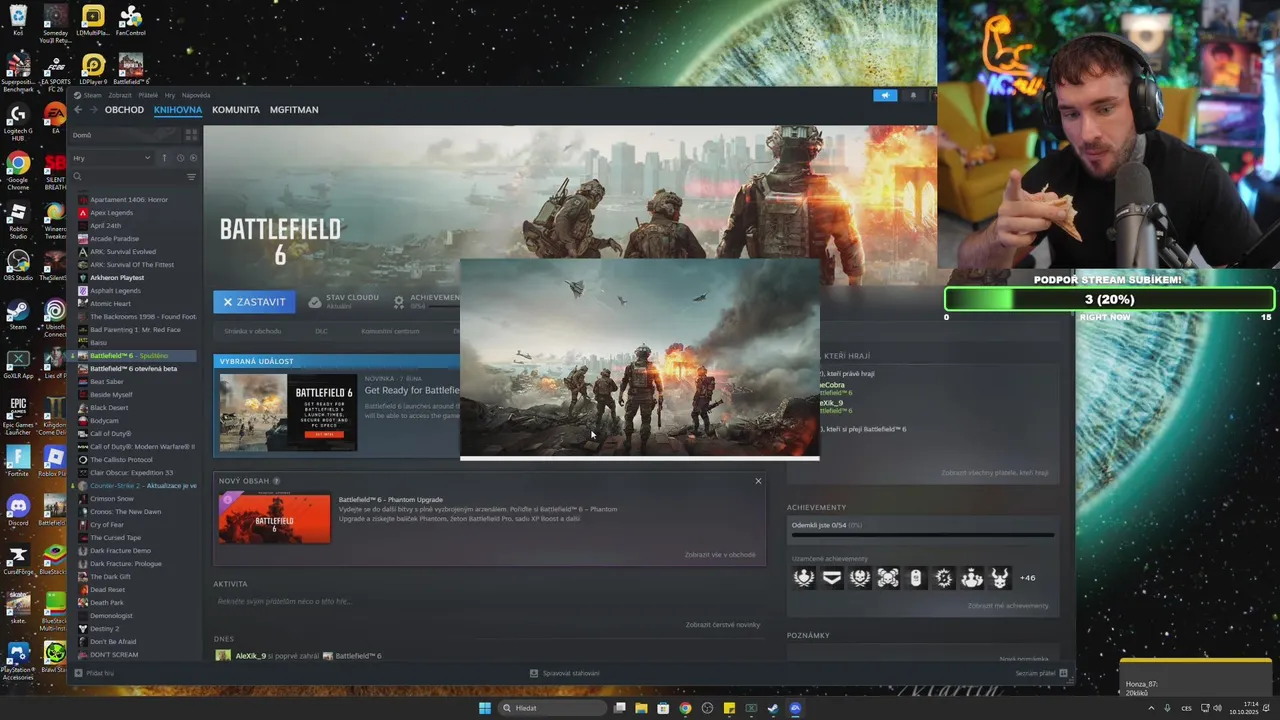The image size is (1280, 720).
Task: Go back with Steam's left navigation arrow
Action: pyautogui.click(x=78, y=110)
